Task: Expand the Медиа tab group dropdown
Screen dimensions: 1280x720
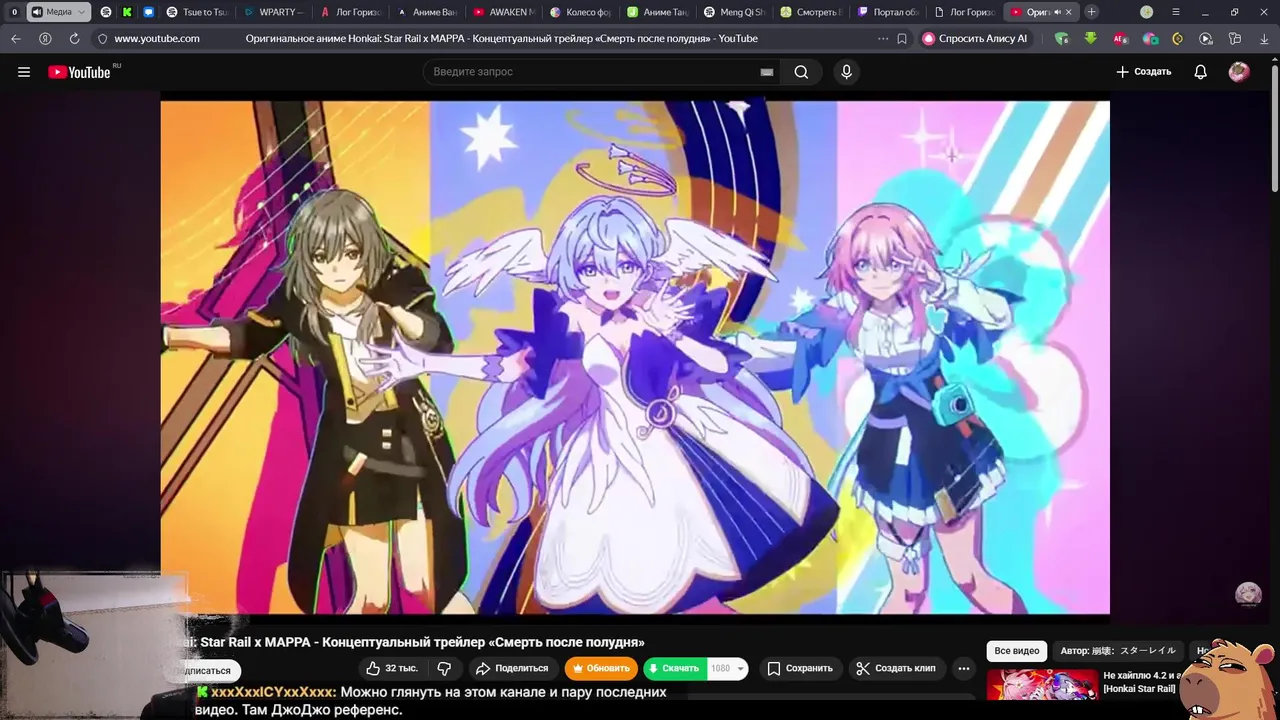Action: tap(82, 12)
